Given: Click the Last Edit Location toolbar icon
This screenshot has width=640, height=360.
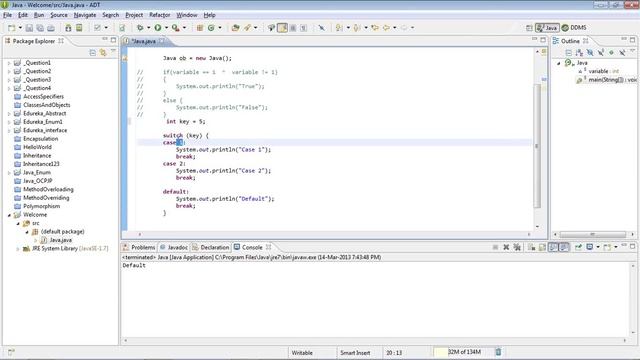Looking at the screenshot, I should click(375, 28).
